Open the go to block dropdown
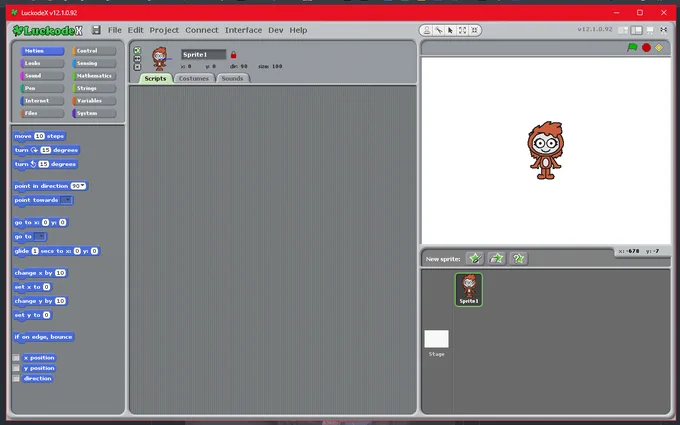 pos(40,236)
